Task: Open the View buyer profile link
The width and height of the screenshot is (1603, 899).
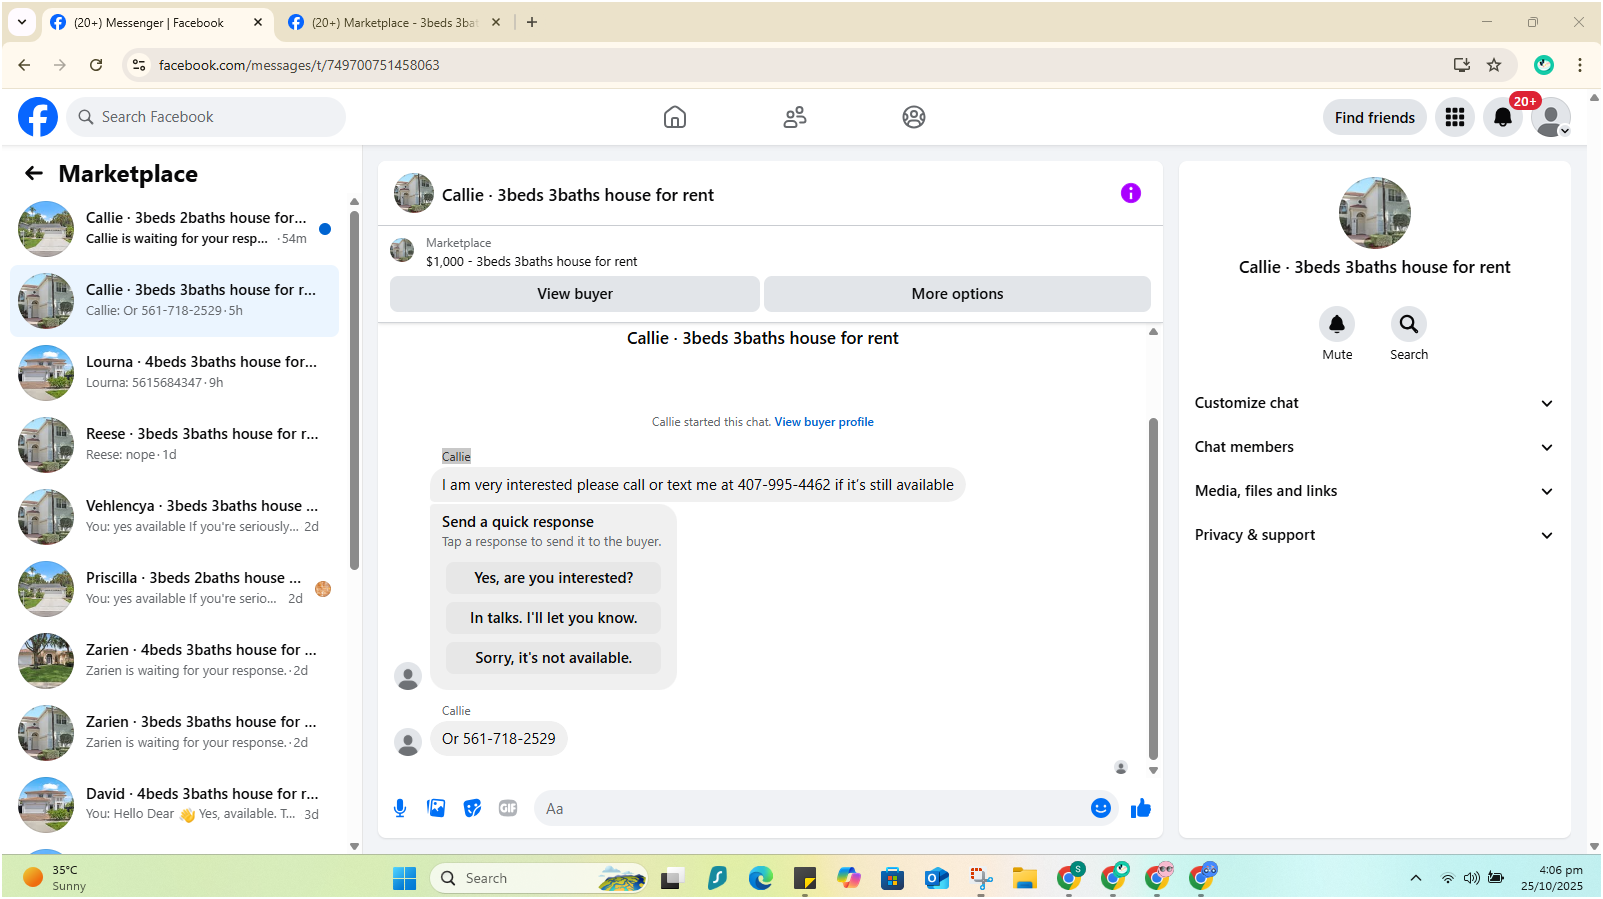Action: coord(824,422)
